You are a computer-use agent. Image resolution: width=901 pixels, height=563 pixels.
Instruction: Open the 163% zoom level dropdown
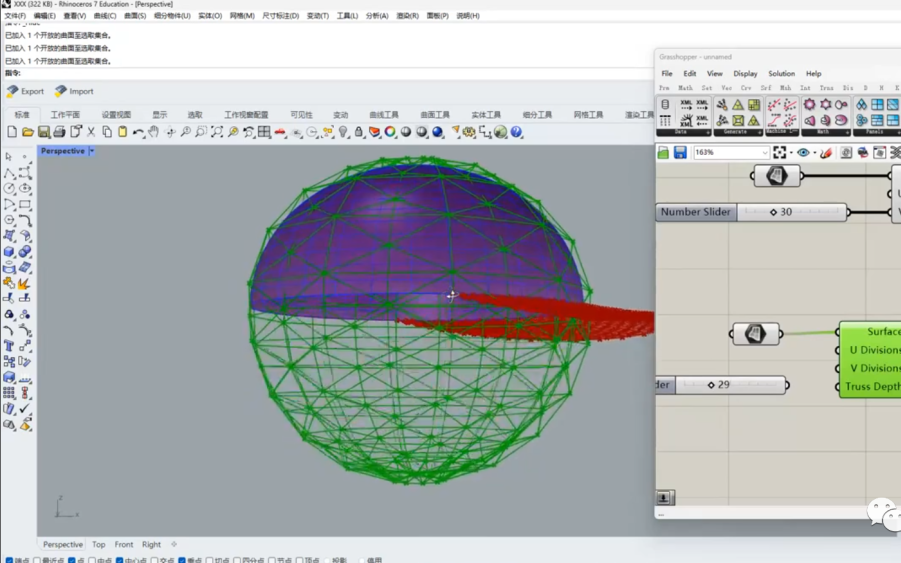point(764,153)
